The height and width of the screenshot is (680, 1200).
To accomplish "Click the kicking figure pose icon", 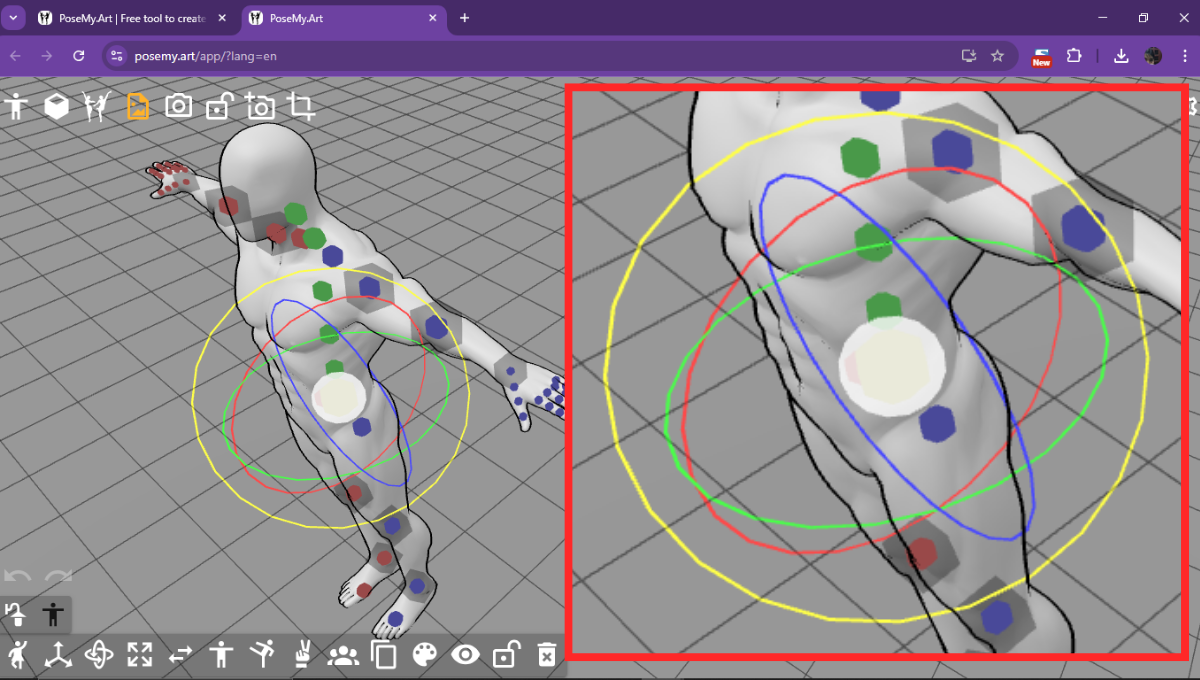I will (x=261, y=655).
